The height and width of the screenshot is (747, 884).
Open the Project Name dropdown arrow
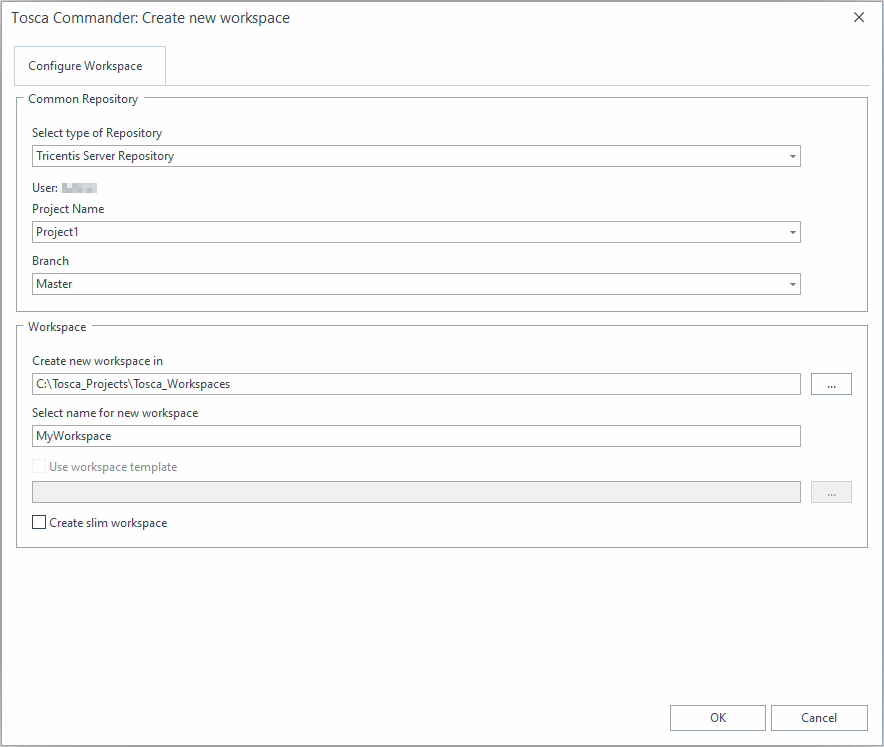point(792,232)
